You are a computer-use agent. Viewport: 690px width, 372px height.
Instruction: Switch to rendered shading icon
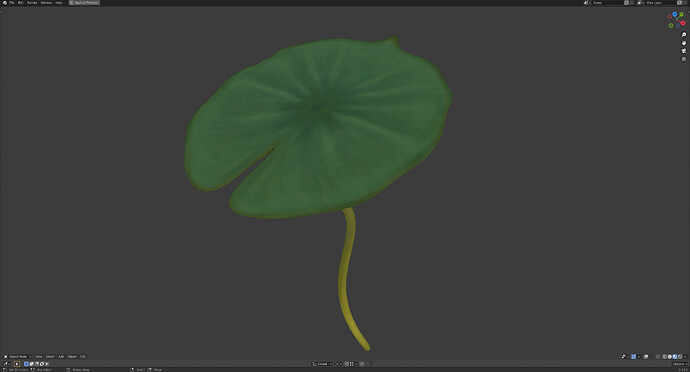coord(680,357)
